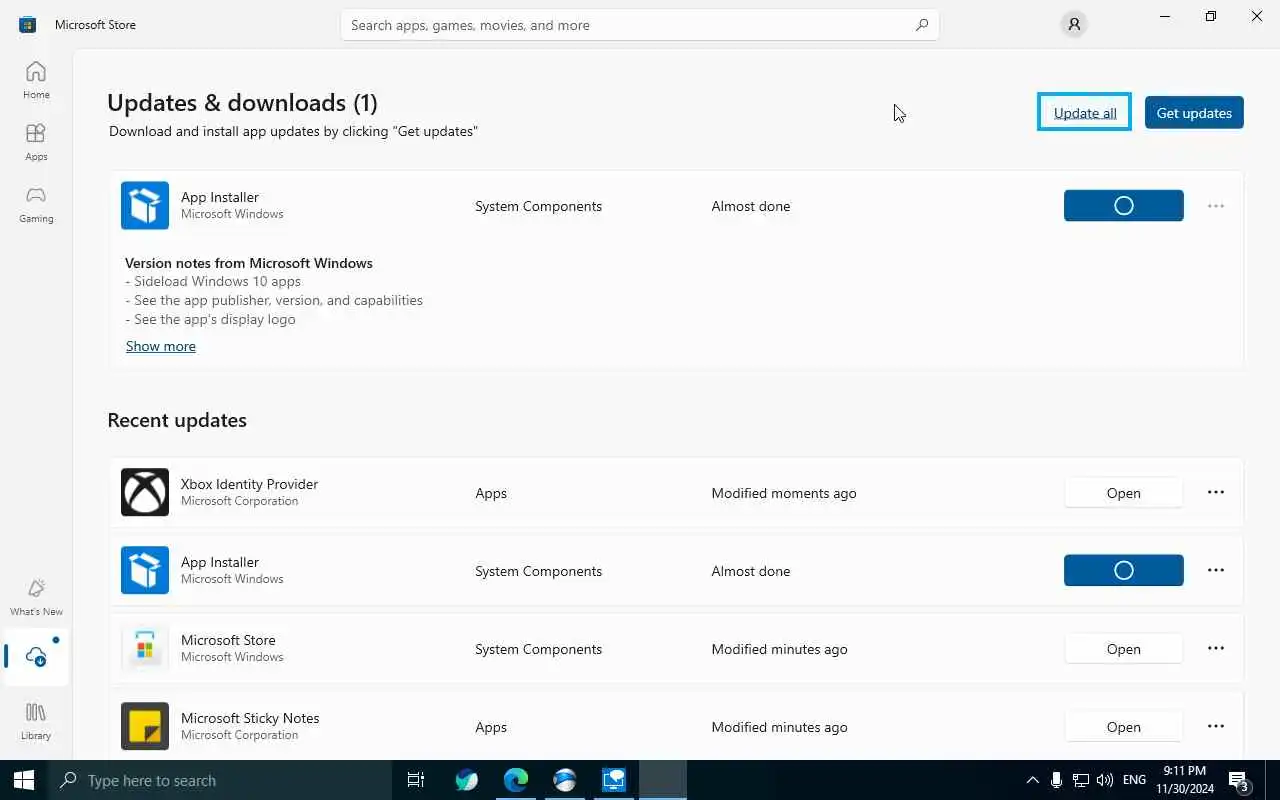Click 'Modified moments ago' status text
This screenshot has height=800, width=1280.
(x=784, y=493)
